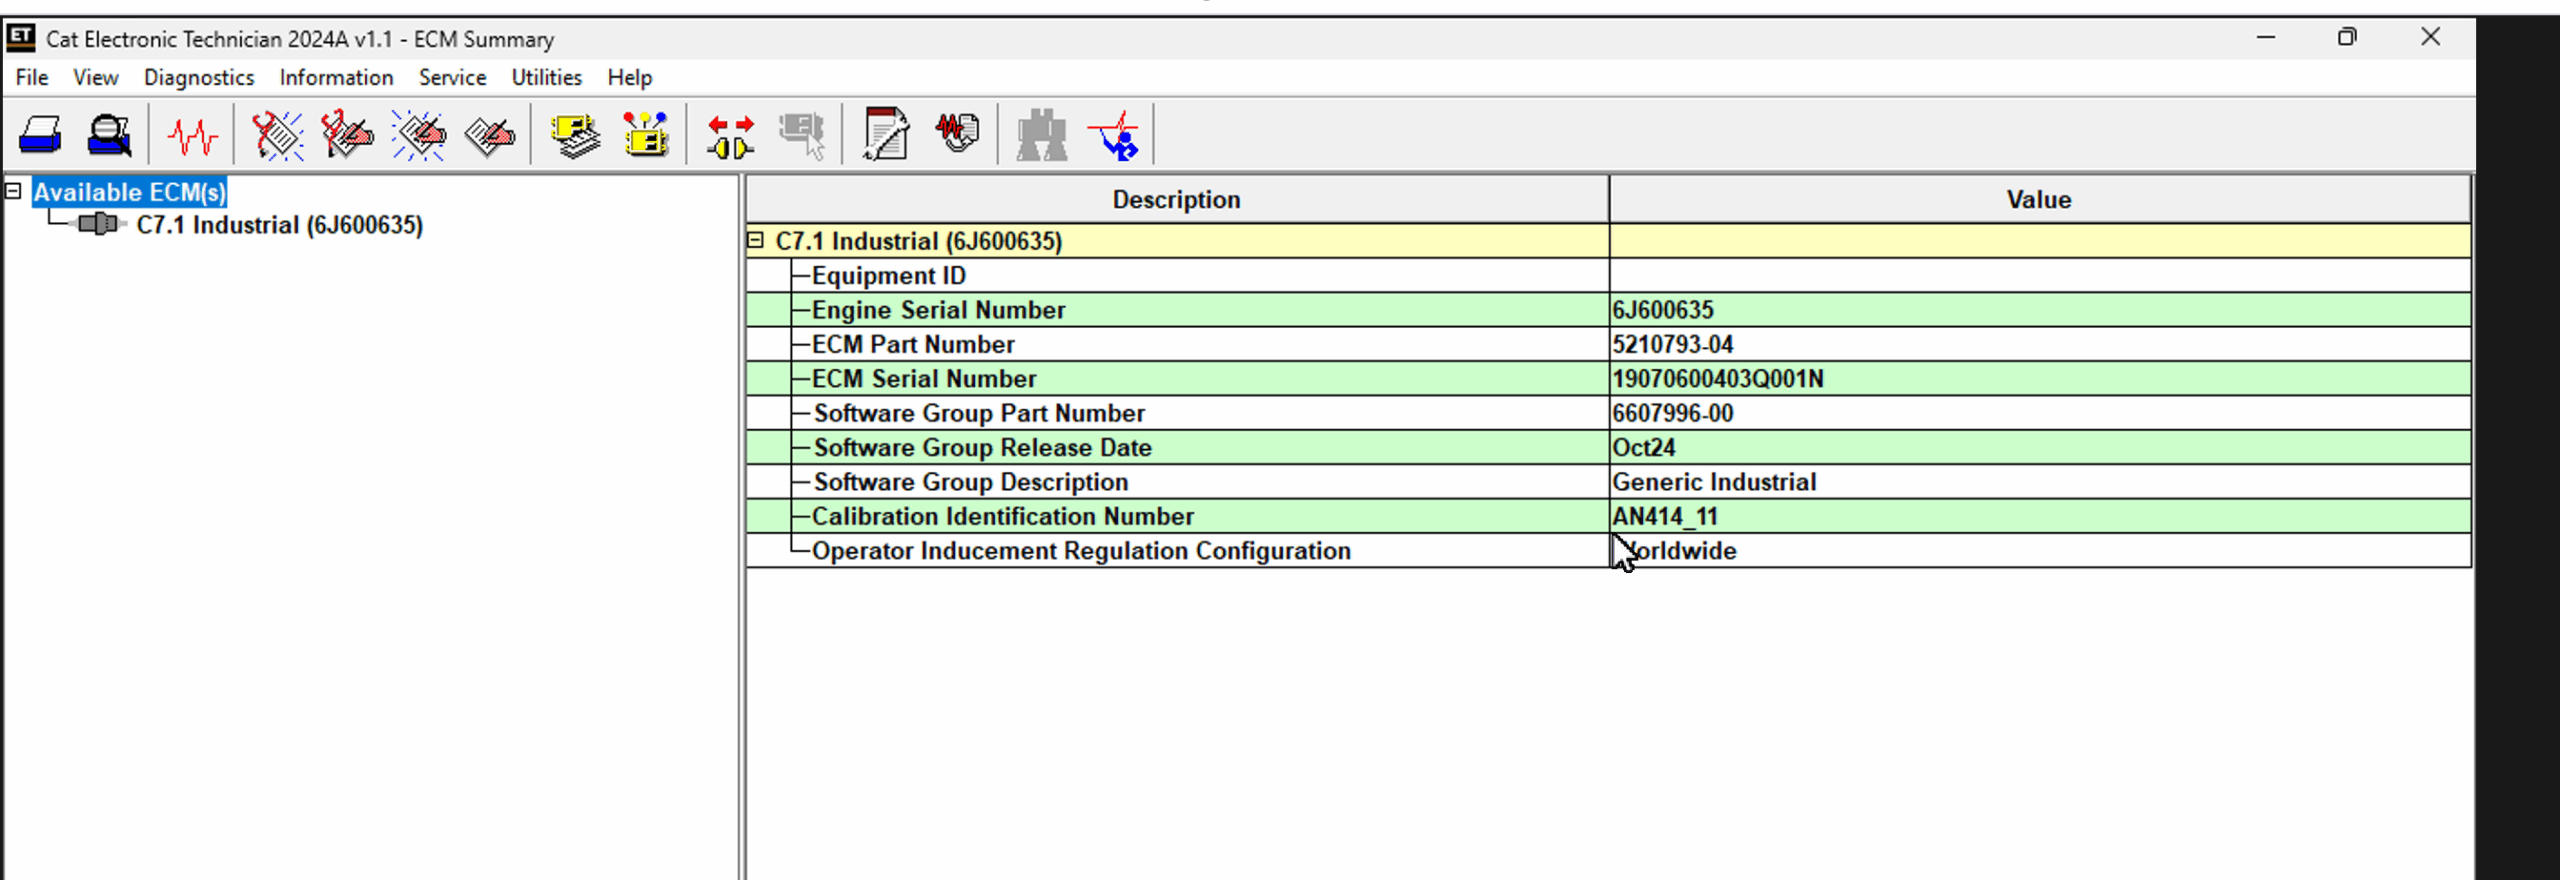Collapse the Available ECM(s) tree node
Image resolution: width=2560 pixels, height=880 pixels.
(13, 191)
